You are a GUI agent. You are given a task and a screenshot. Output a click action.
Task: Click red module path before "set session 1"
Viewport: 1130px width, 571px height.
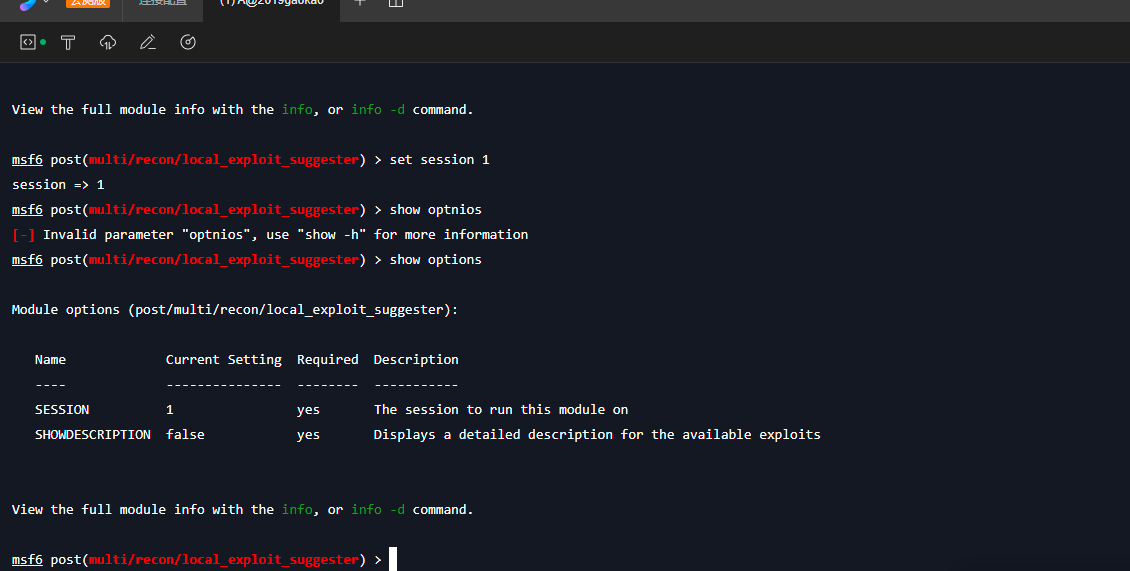[224, 159]
